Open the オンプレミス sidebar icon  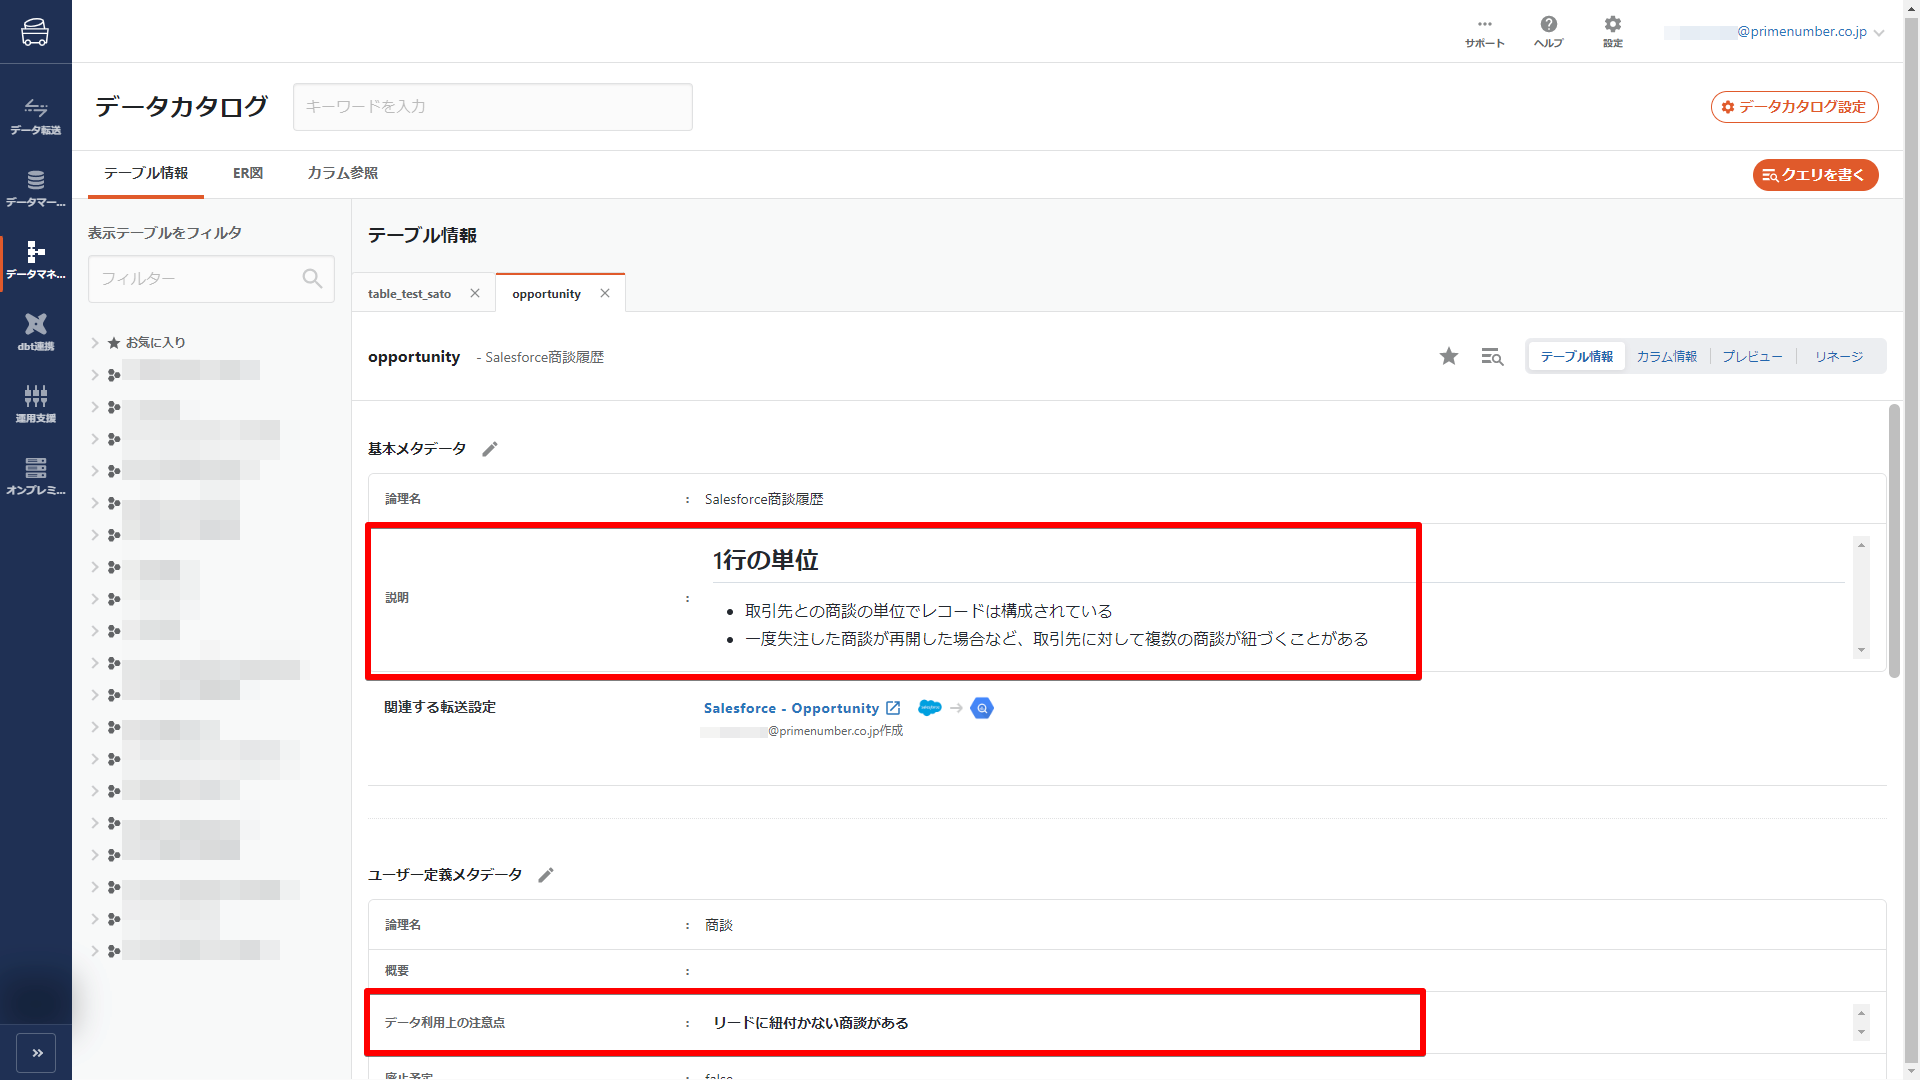coord(36,476)
